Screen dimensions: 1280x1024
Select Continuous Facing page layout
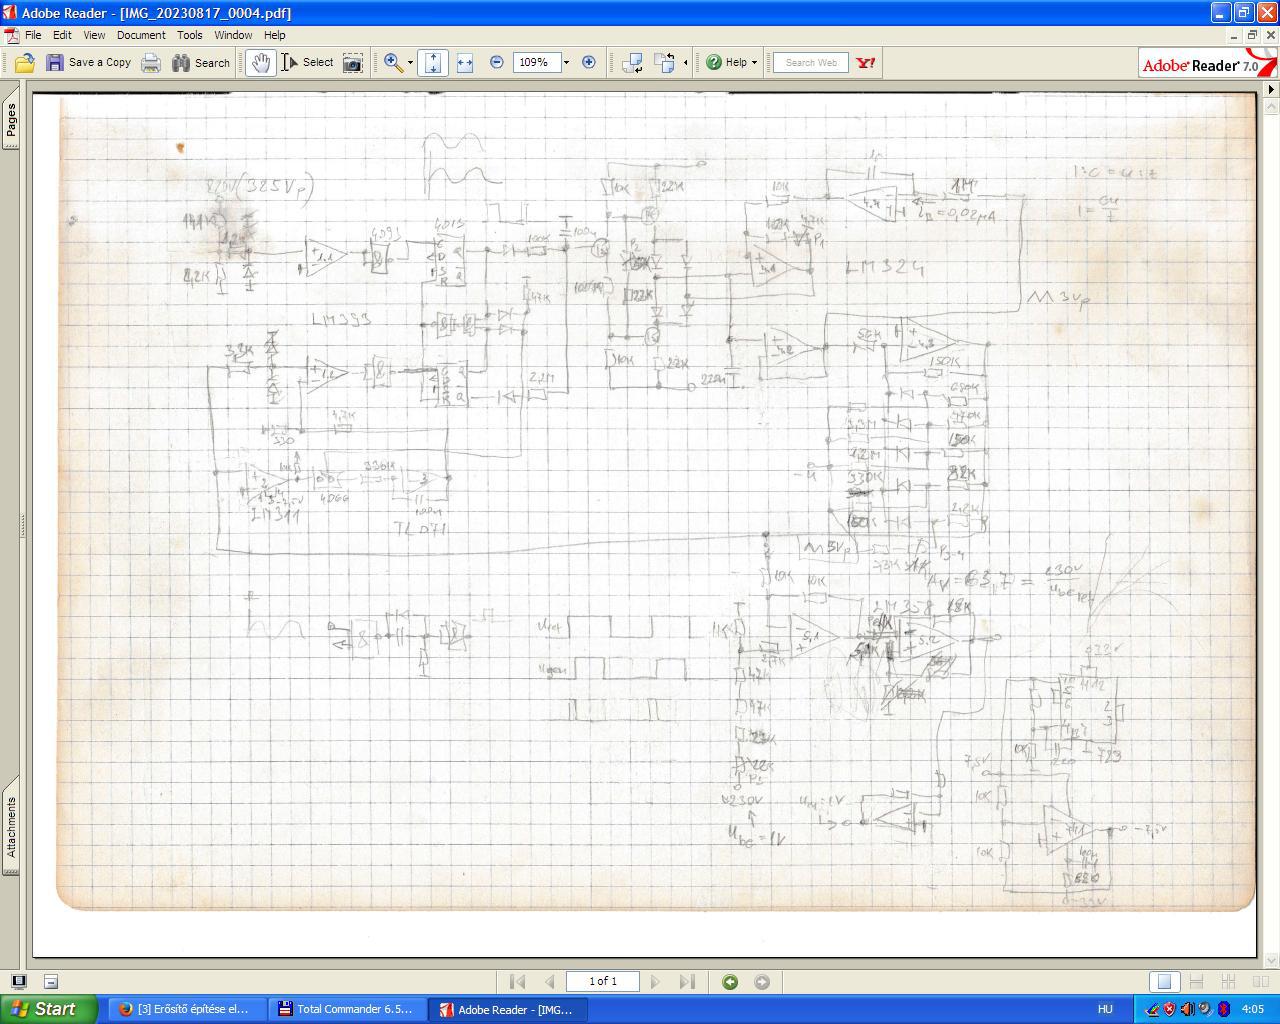click(x=1229, y=982)
